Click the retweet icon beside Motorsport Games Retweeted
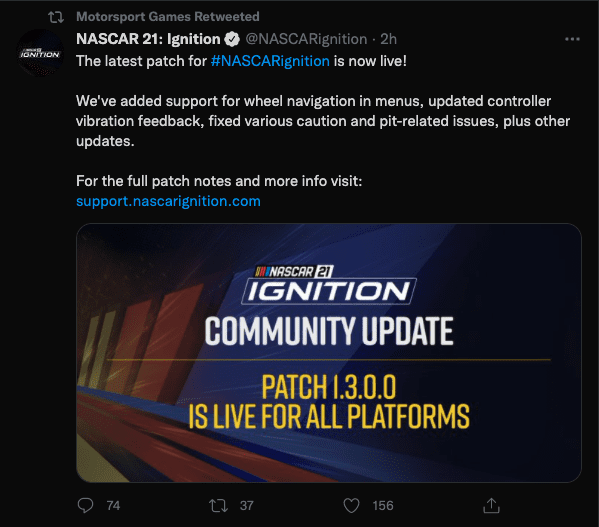Image resolution: width=599 pixels, height=527 pixels. [56, 17]
